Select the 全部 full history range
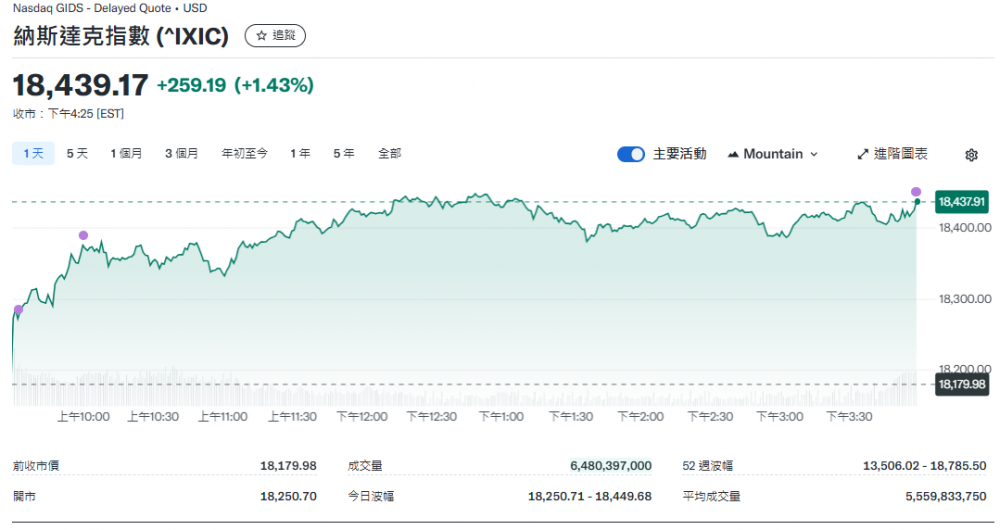 click(x=389, y=154)
